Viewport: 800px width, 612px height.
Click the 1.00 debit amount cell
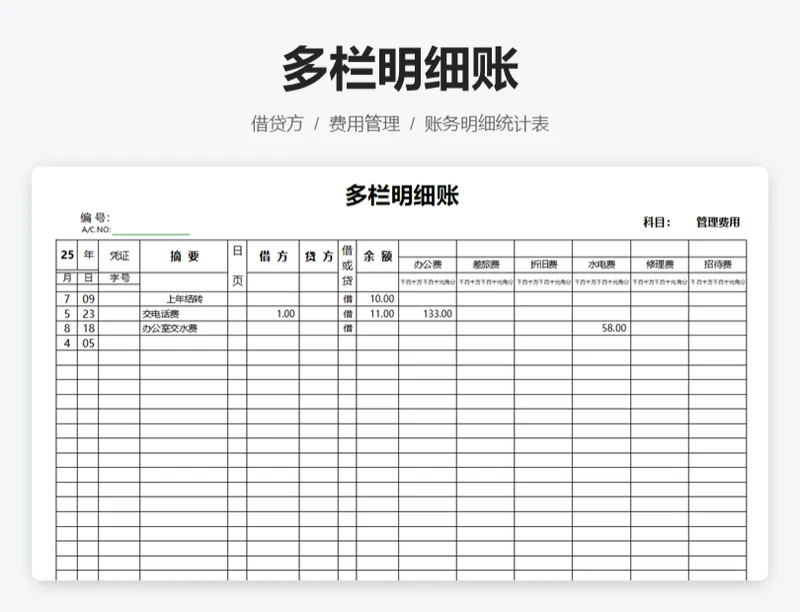(273, 314)
